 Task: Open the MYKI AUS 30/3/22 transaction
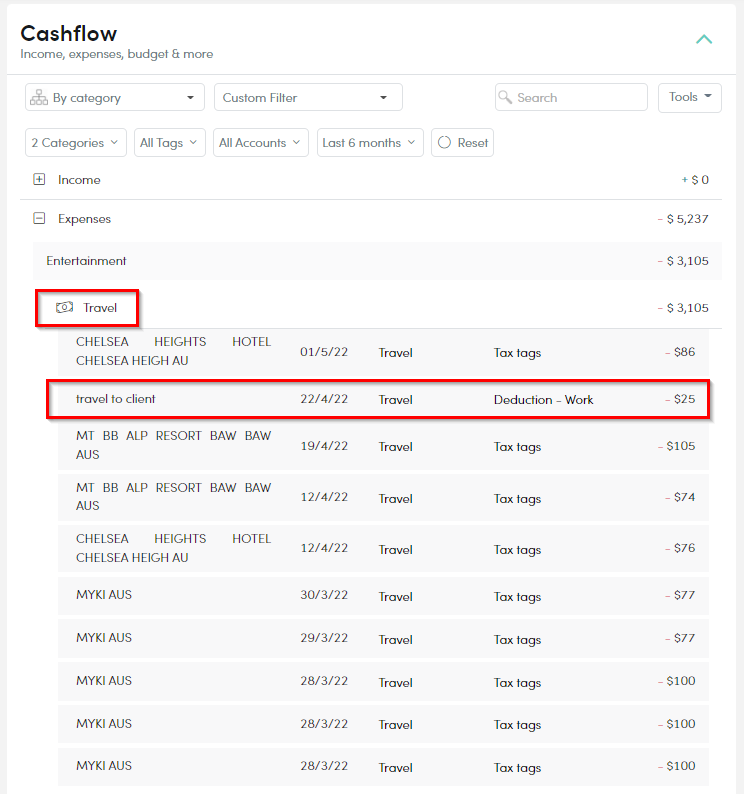[x=383, y=596]
